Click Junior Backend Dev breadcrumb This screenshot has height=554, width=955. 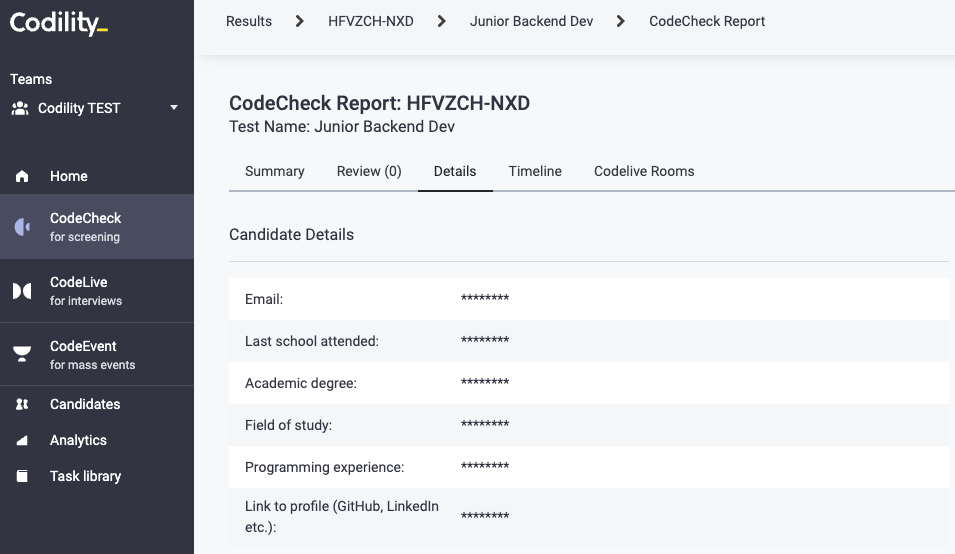(531, 21)
